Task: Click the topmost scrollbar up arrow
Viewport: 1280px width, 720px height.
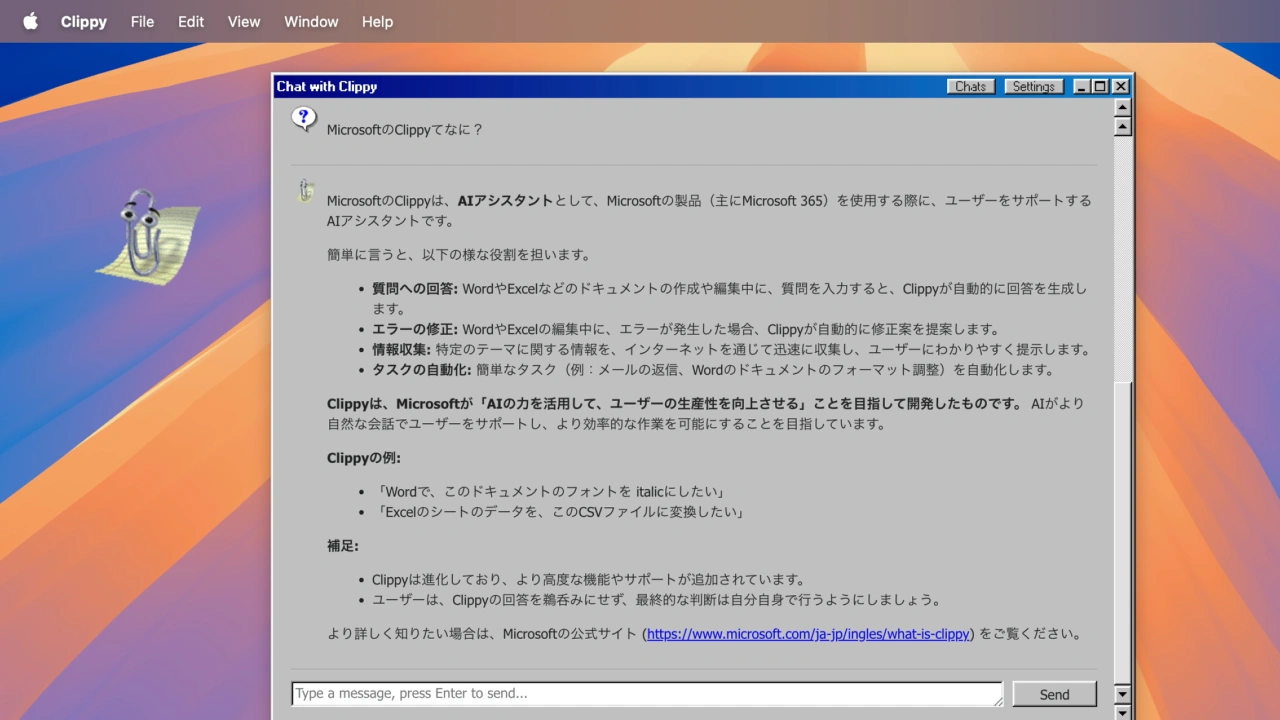Action: point(1122,107)
